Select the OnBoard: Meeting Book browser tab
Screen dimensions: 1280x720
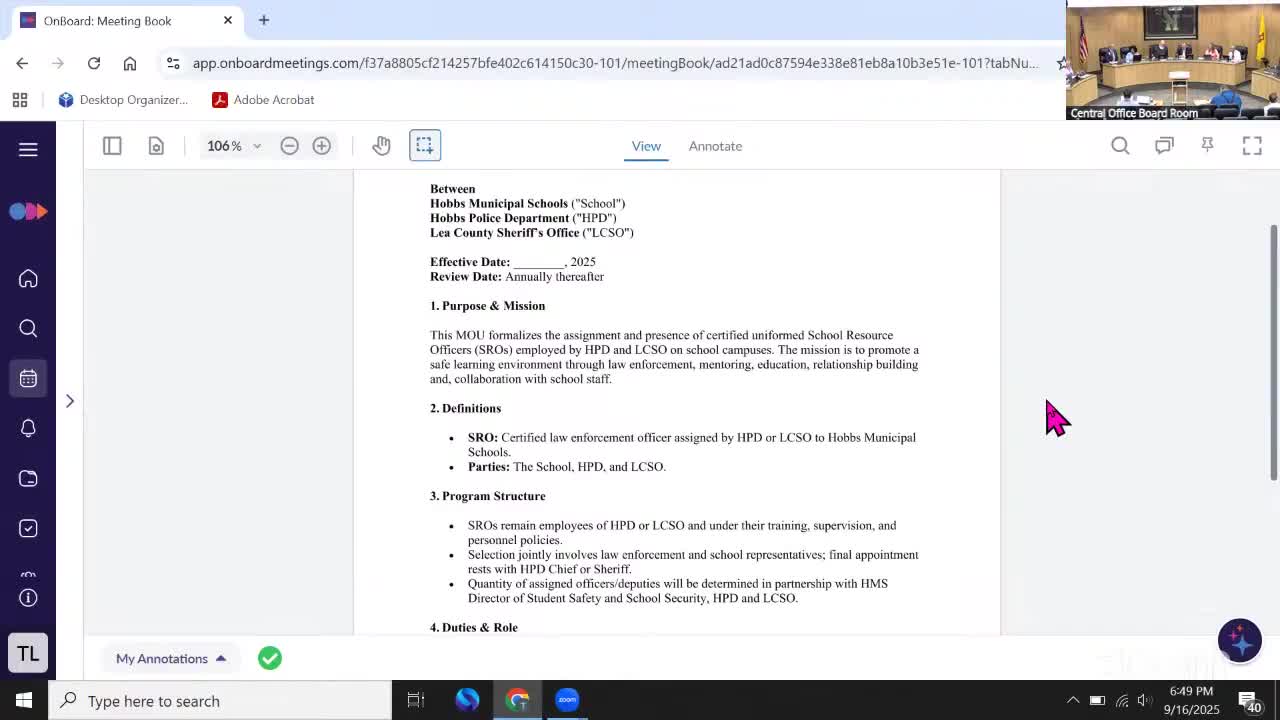pos(126,20)
